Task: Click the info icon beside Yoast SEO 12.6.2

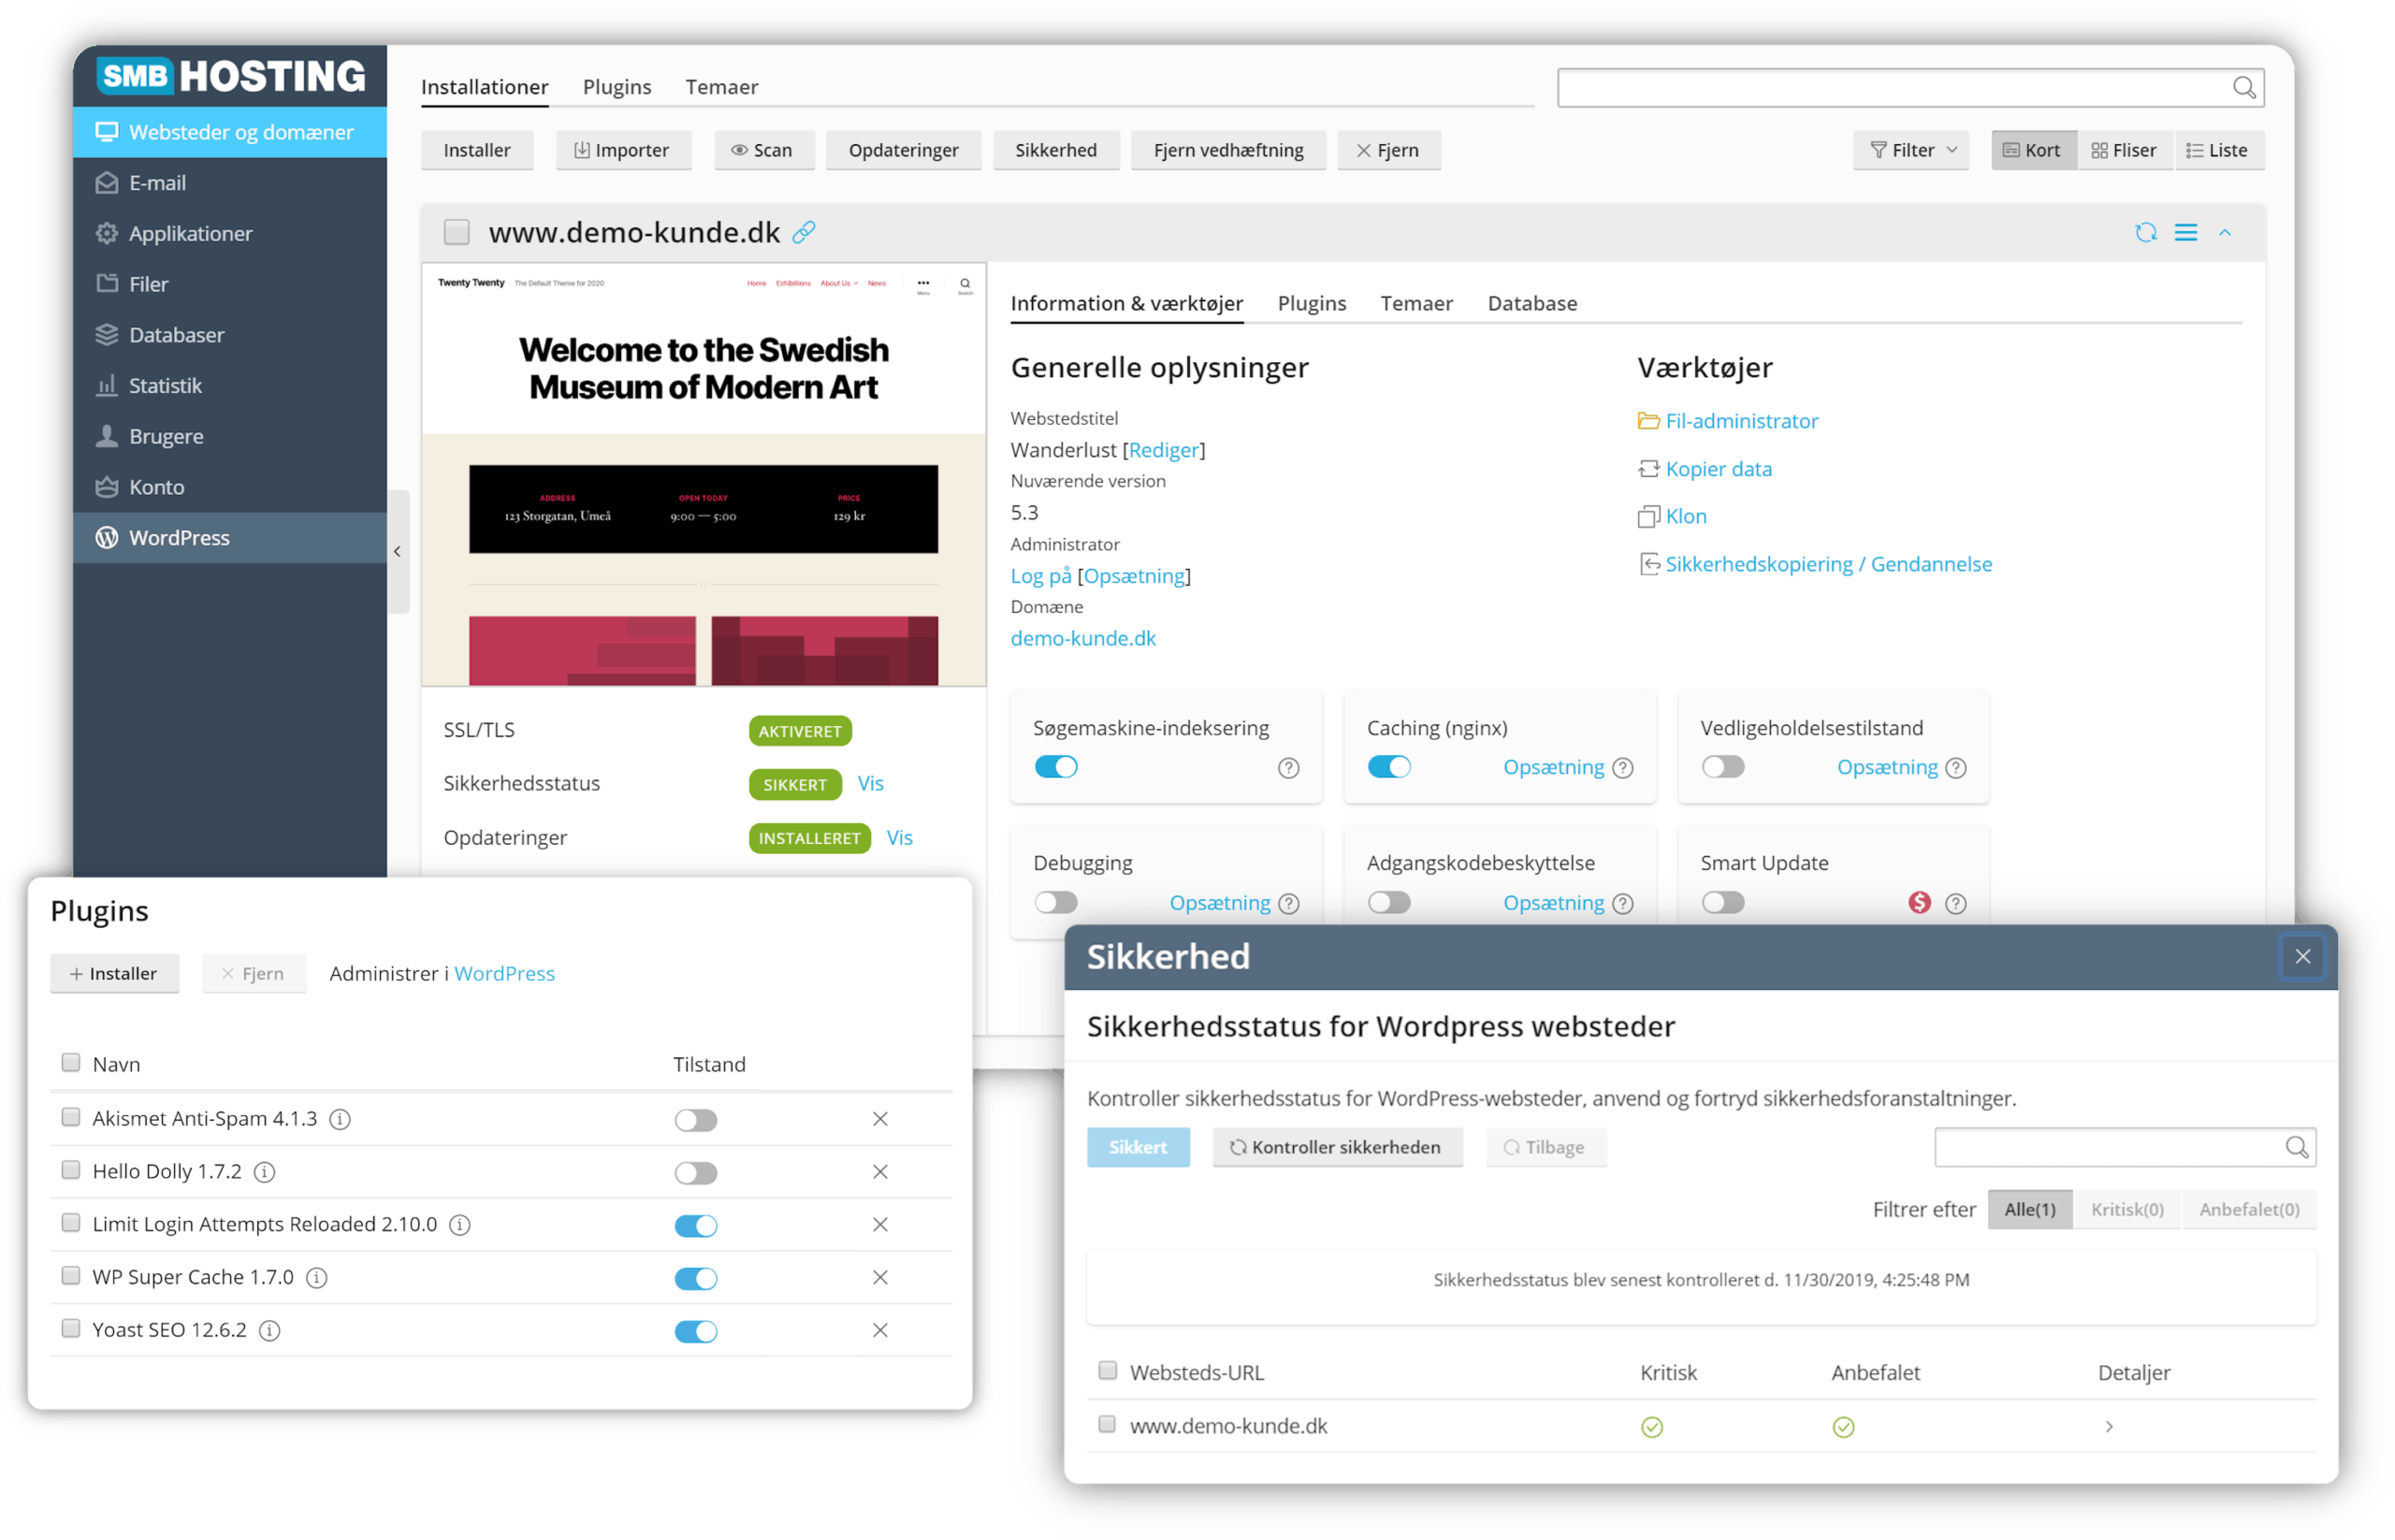Action: (x=270, y=1331)
